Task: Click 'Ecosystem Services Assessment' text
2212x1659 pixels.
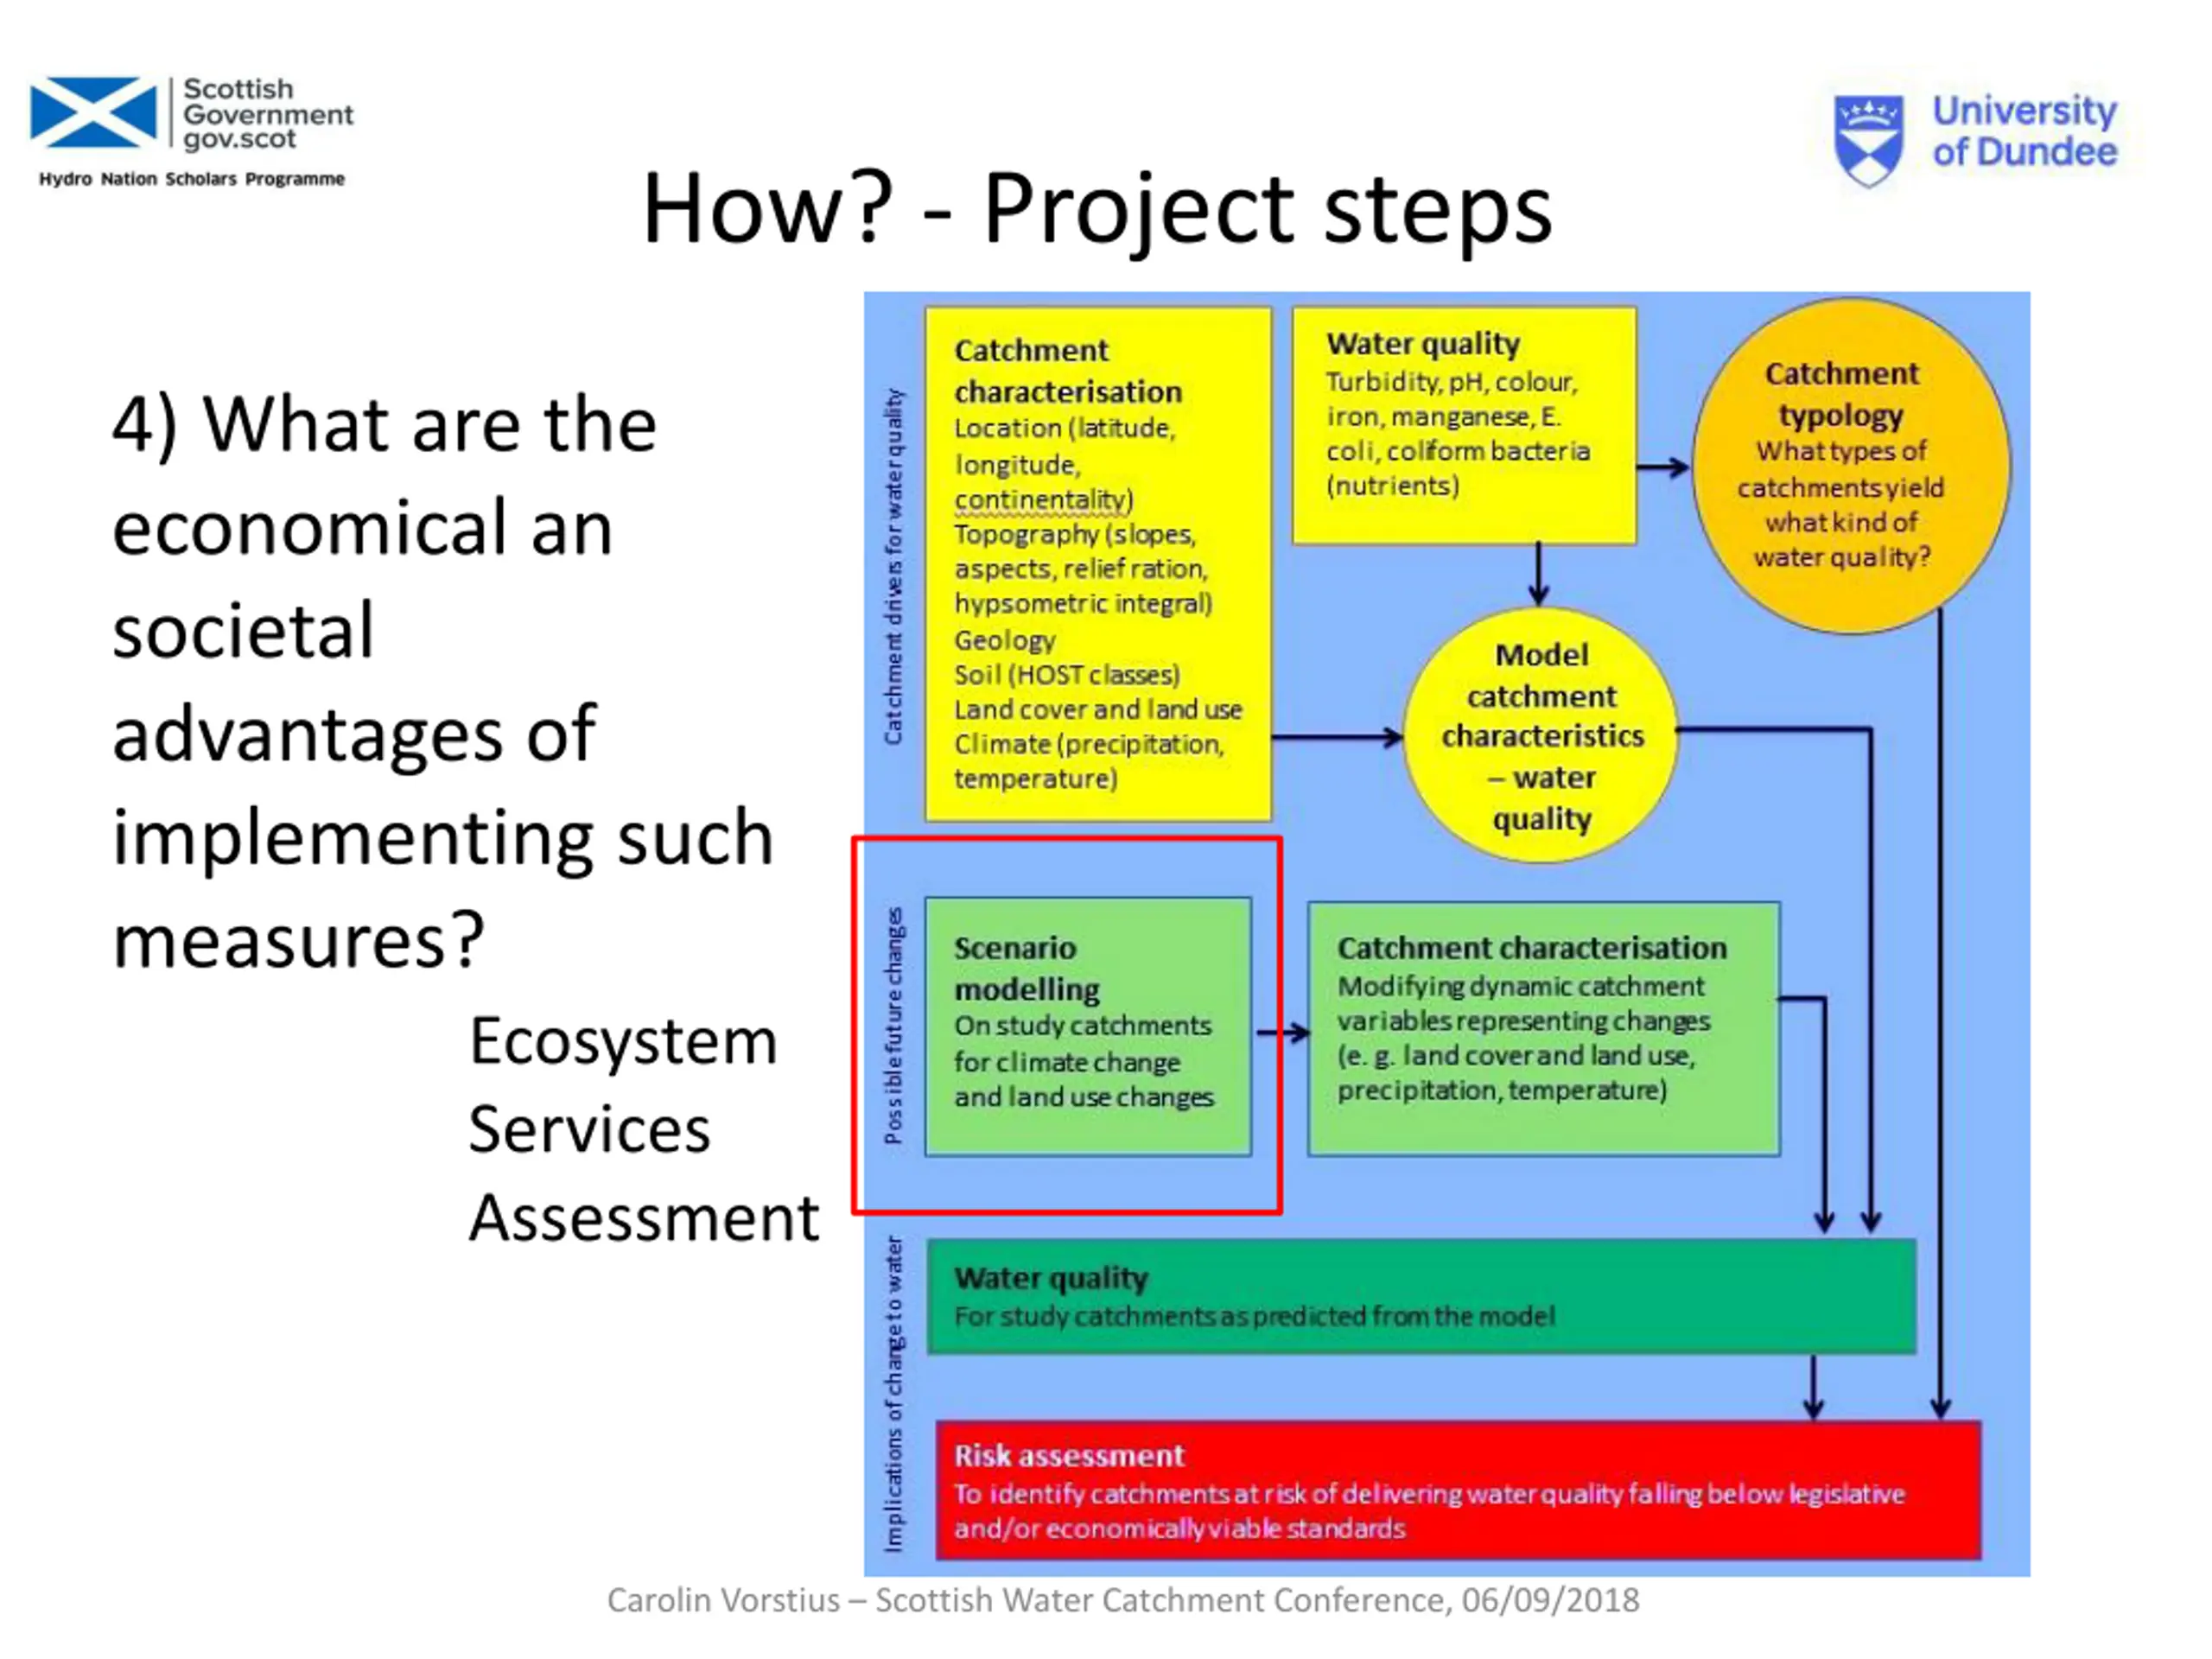Action: [643, 1129]
